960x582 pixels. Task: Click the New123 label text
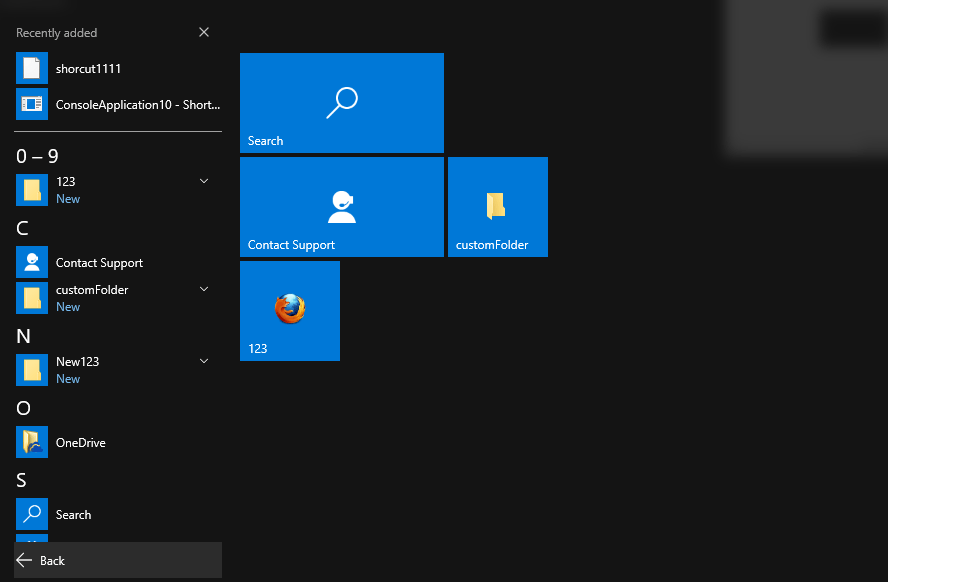pyautogui.click(x=77, y=362)
